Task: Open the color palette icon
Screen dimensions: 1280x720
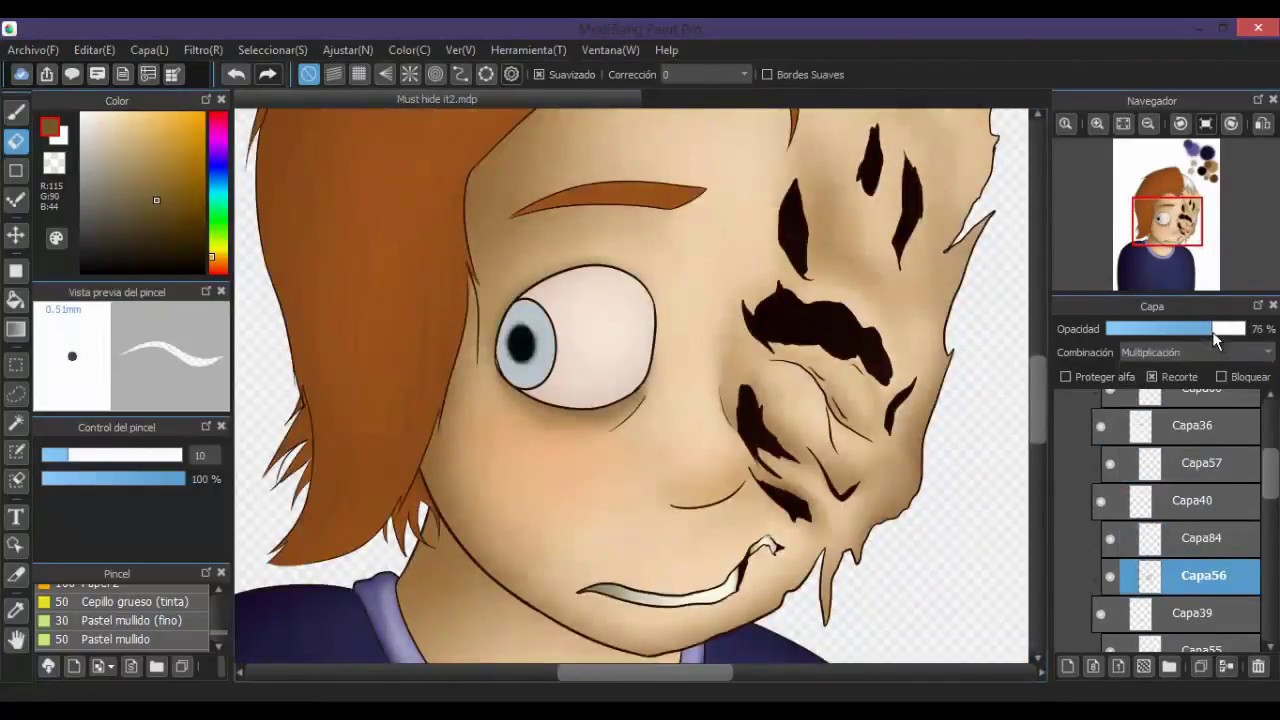Action: click(x=56, y=238)
